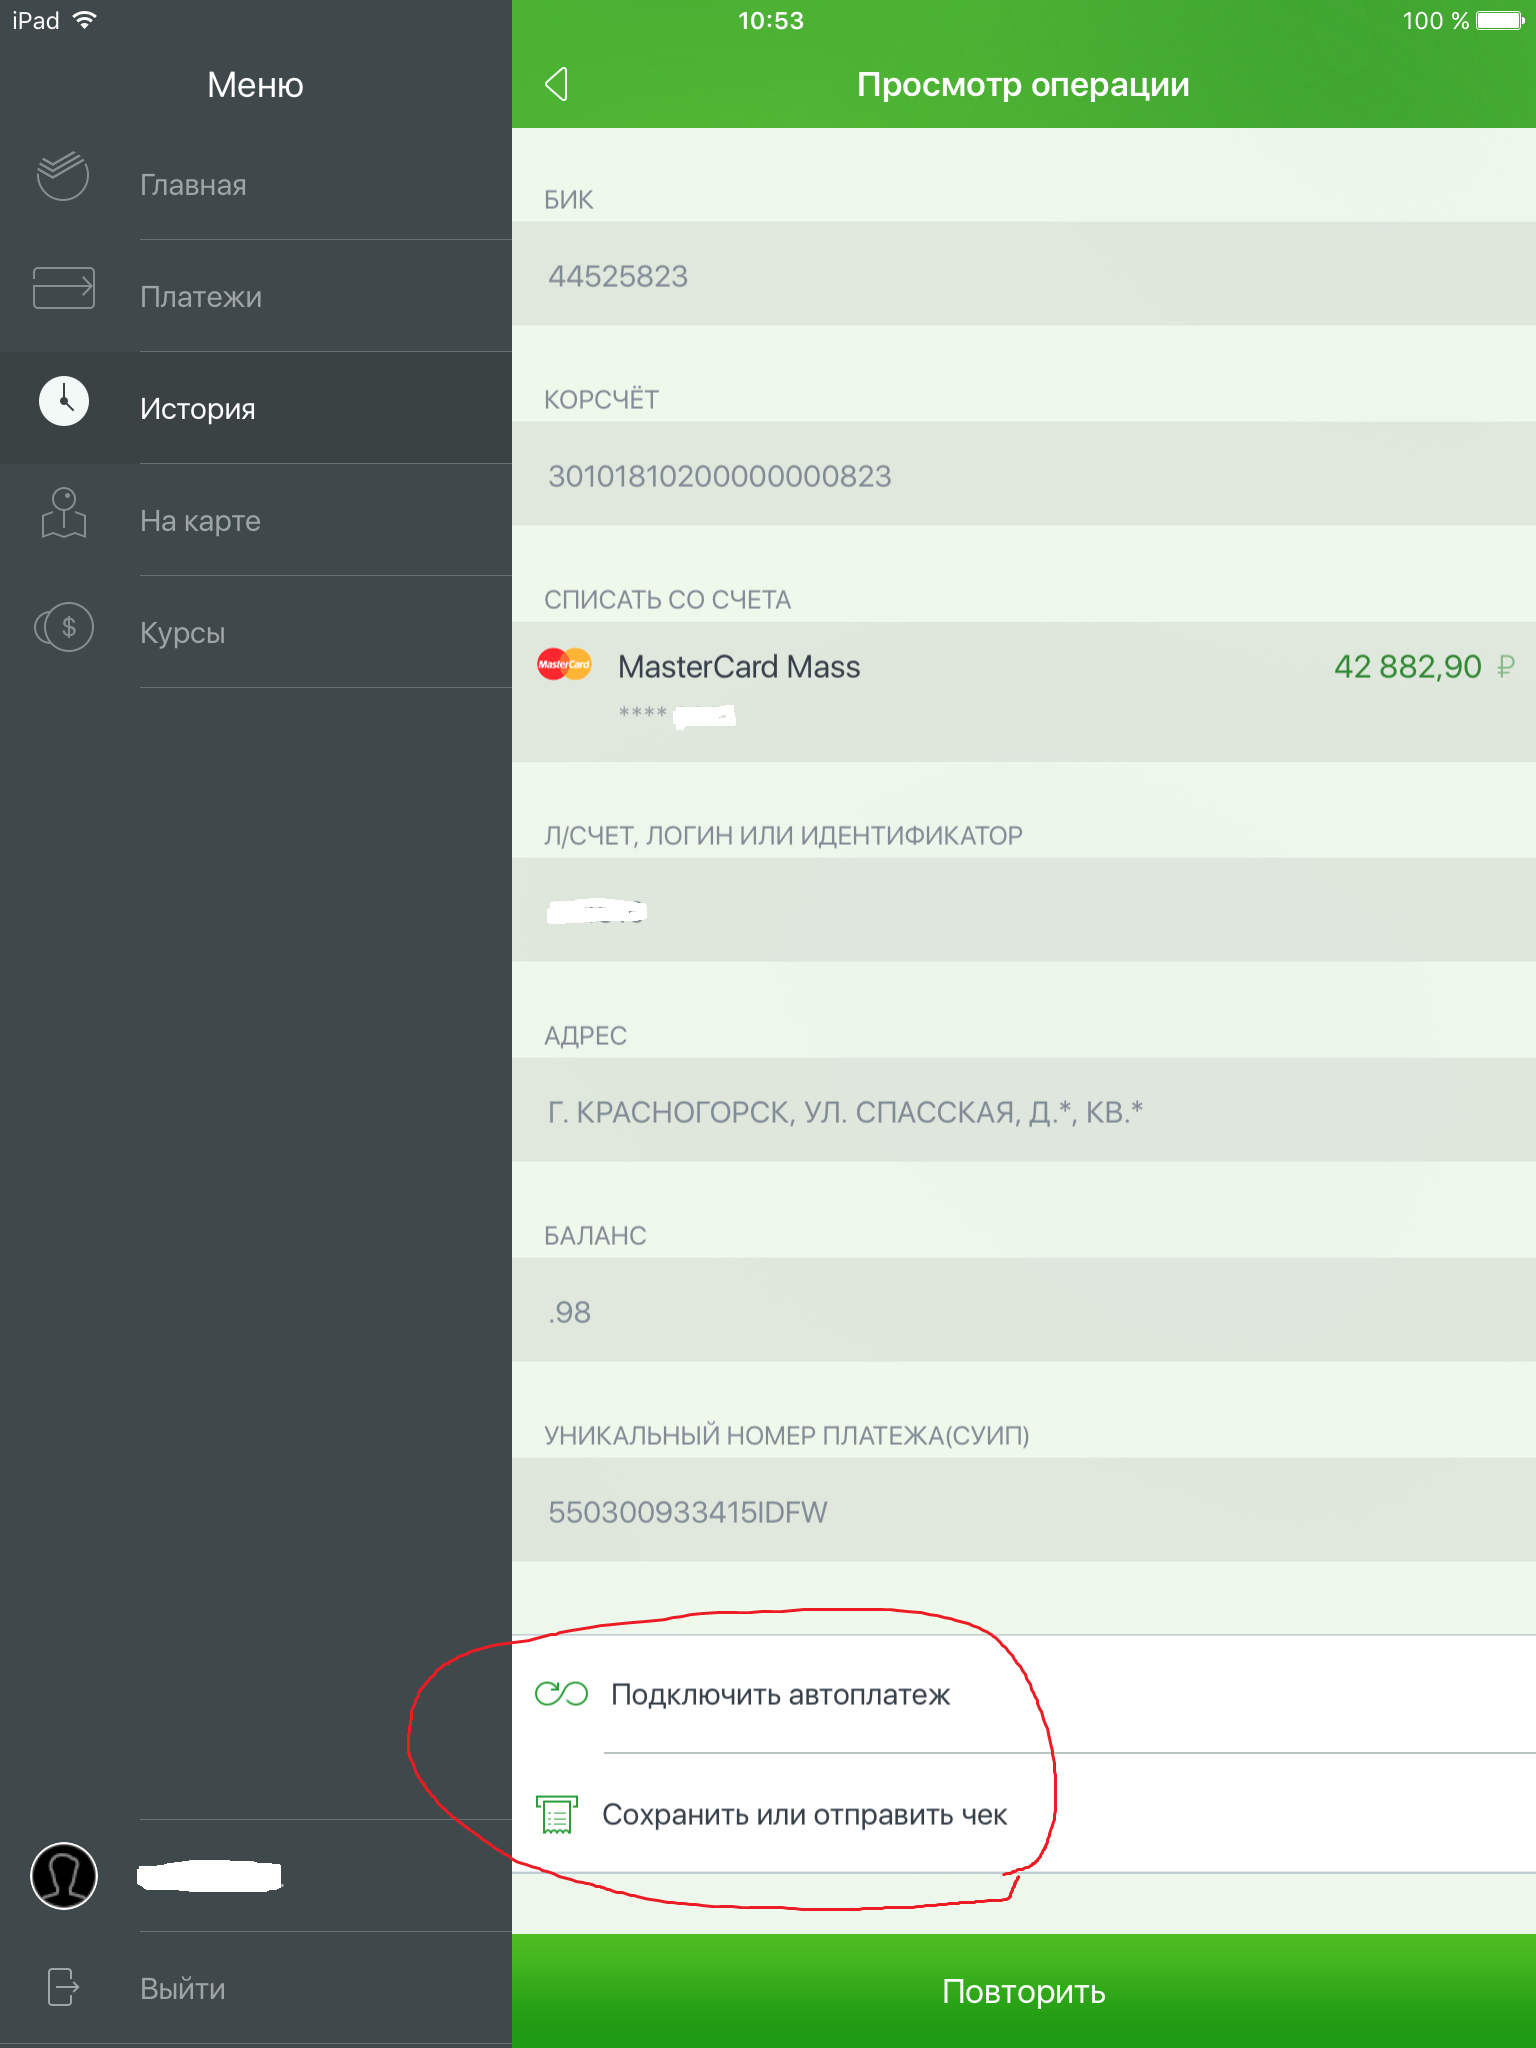Tap the УНИКАЛЬНЫЙ НОМЕР ПЛАТЕЖА(СУИП) label
The height and width of the screenshot is (2048, 1536).
coord(786,1435)
